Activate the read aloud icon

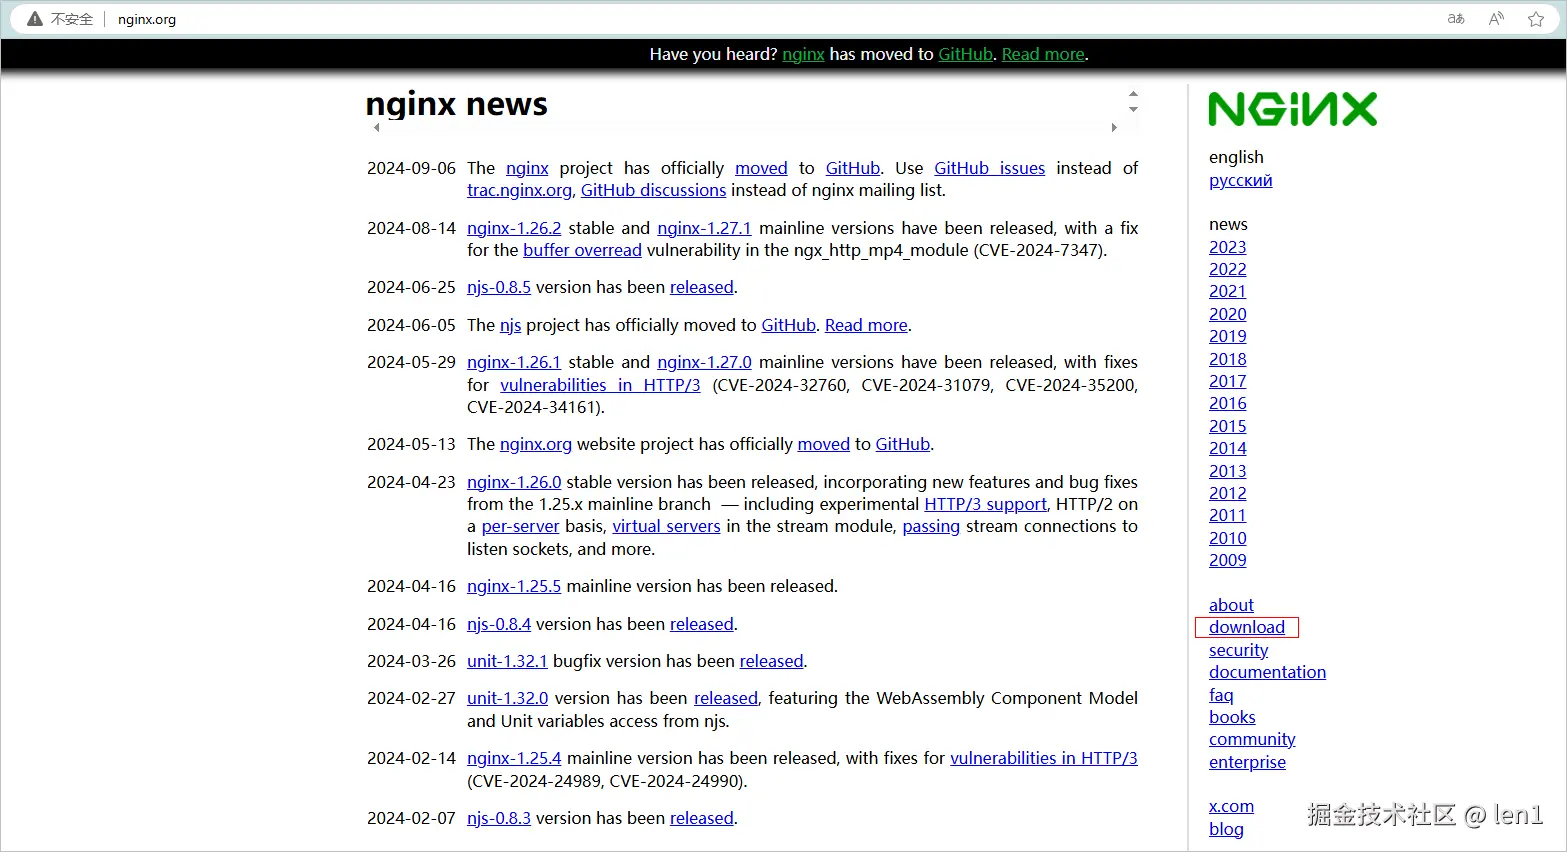pos(1496,19)
